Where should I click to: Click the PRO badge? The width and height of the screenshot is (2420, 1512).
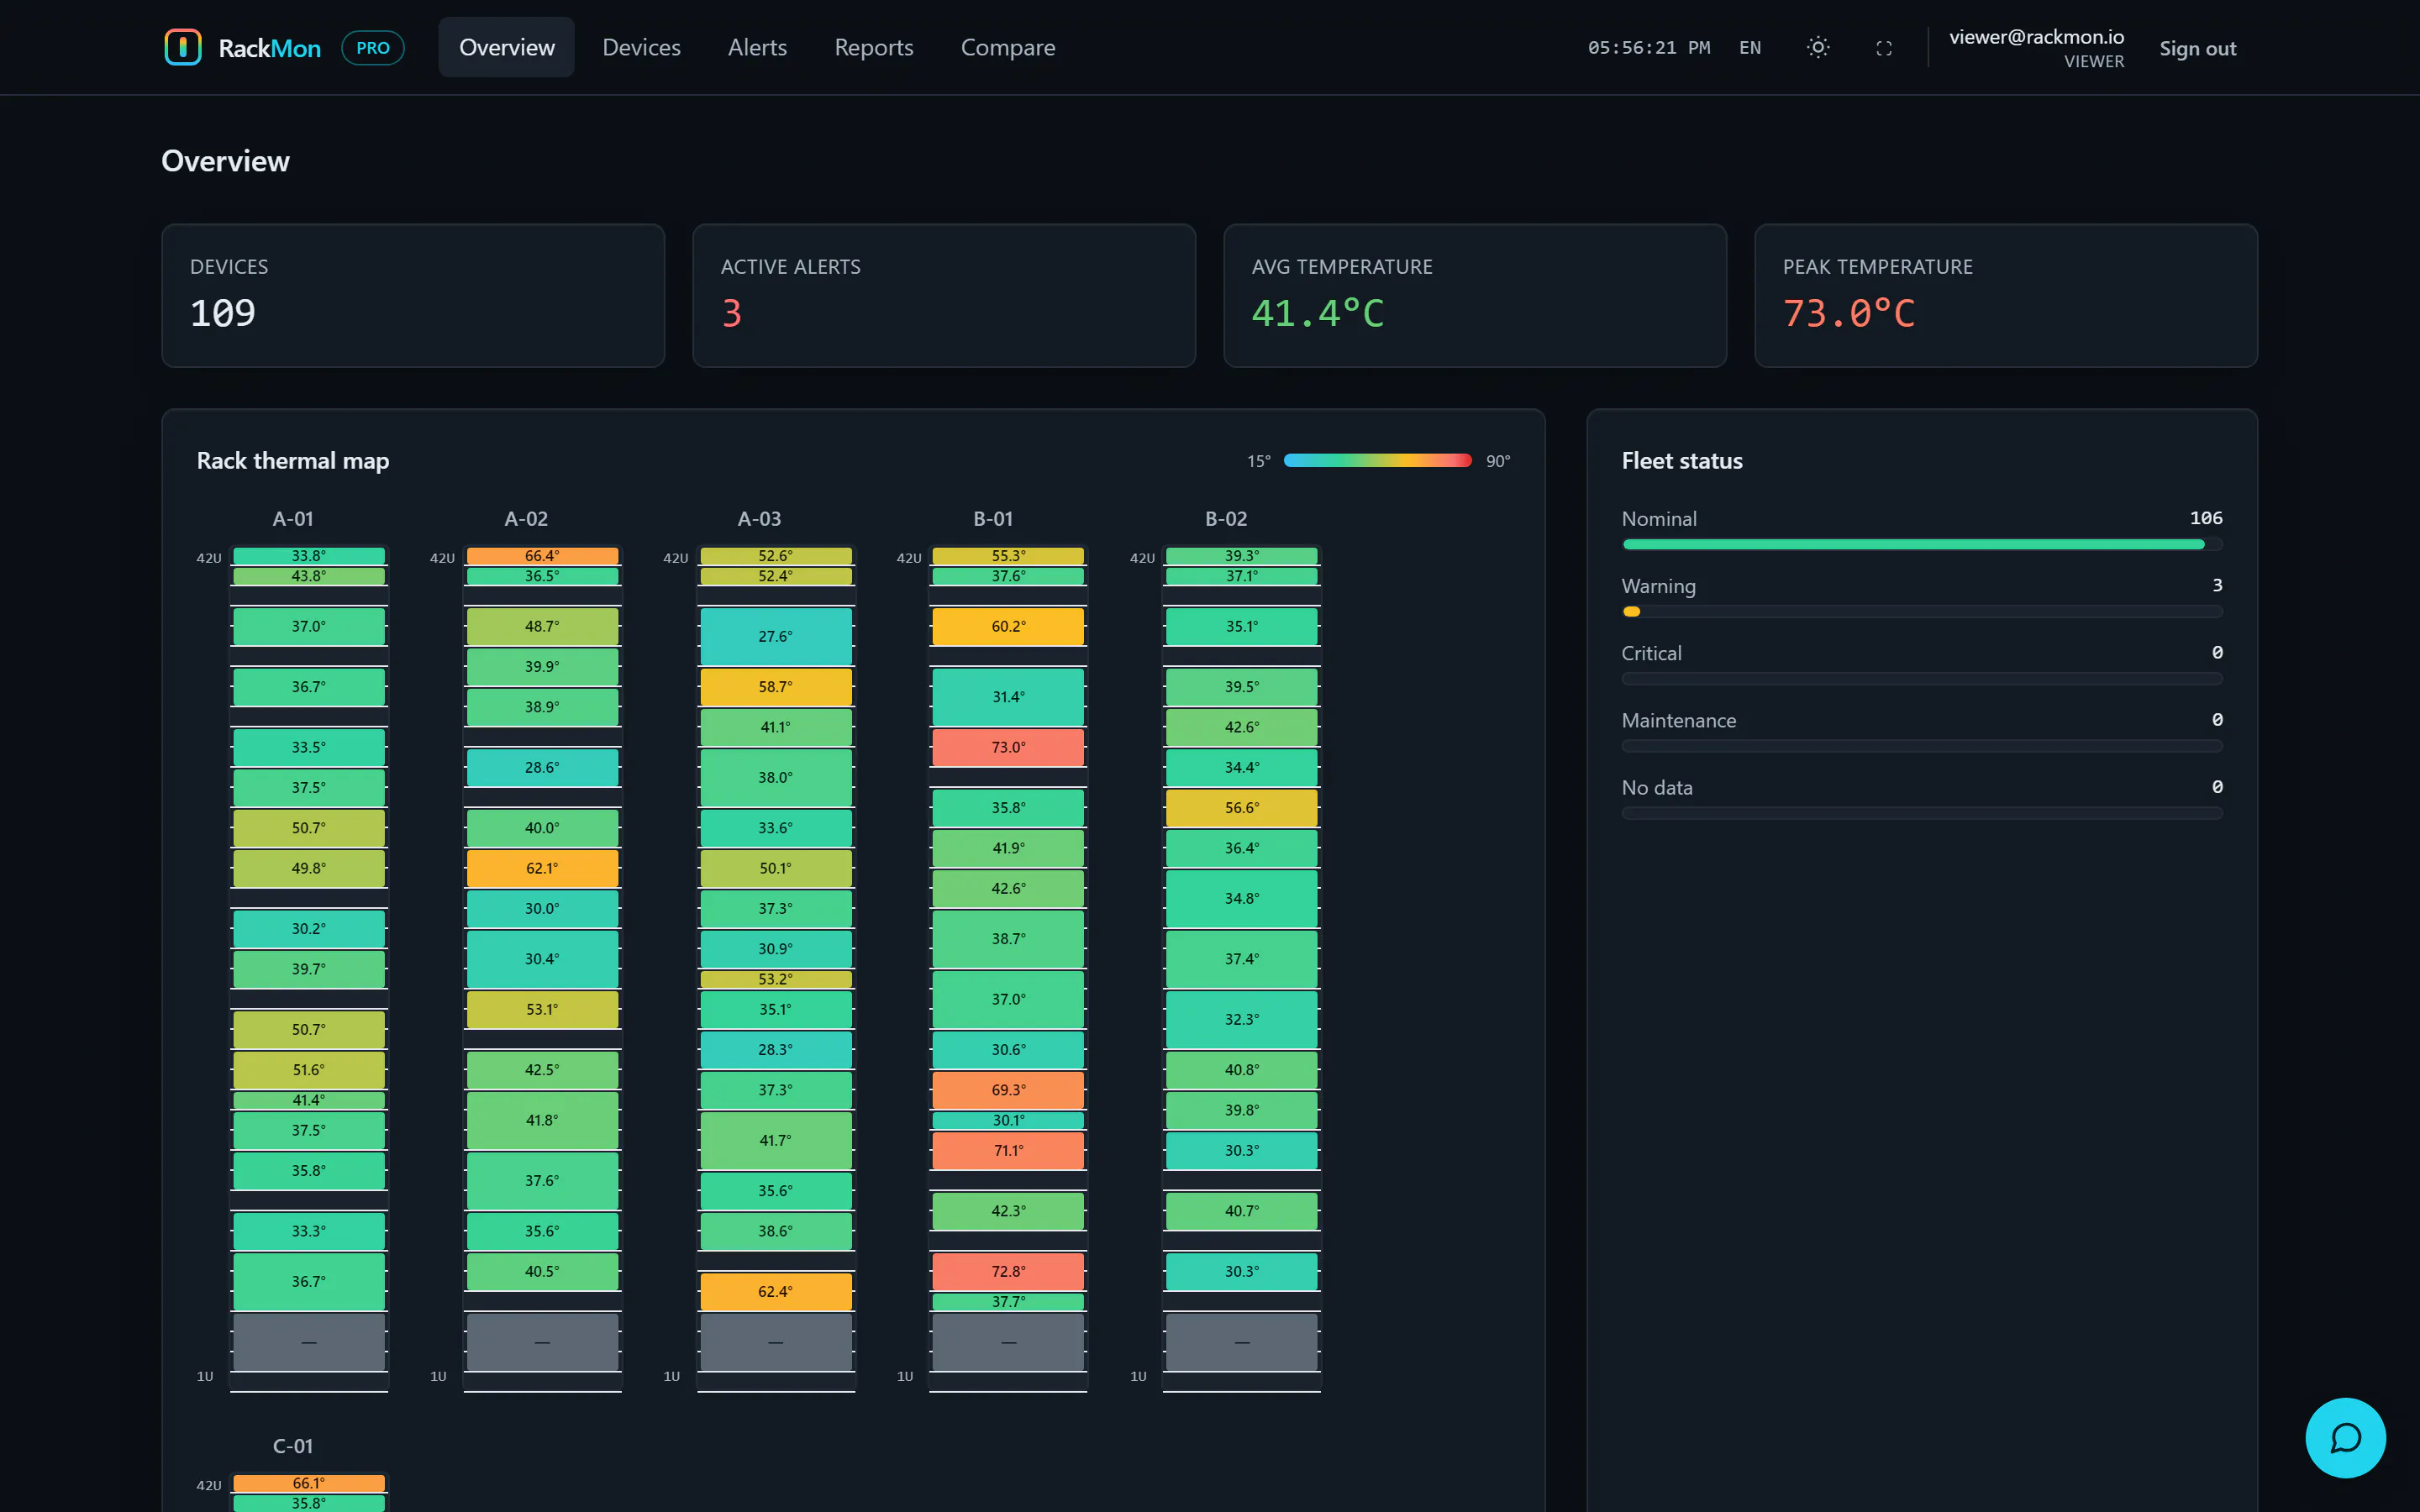(x=373, y=48)
